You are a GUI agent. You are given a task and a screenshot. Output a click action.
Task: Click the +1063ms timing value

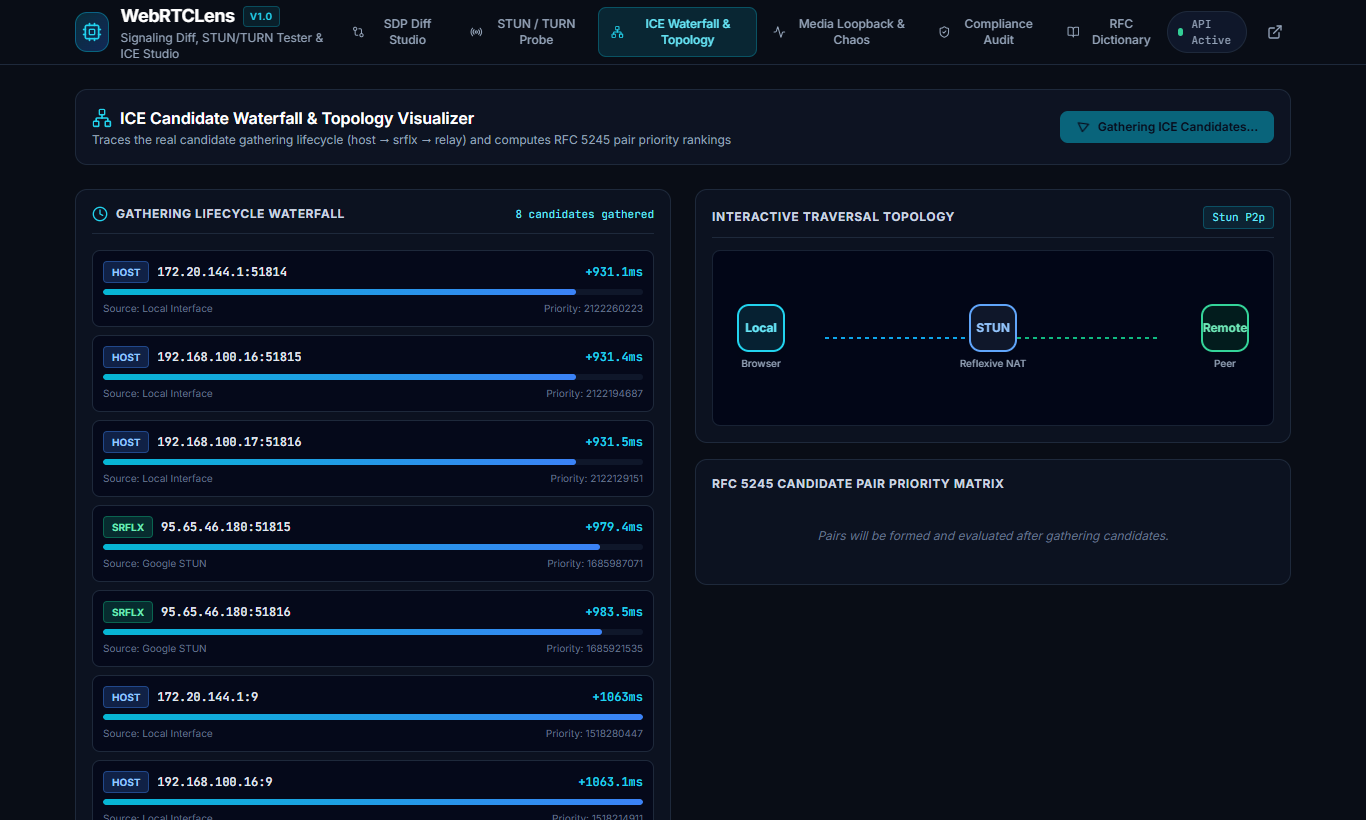(x=617, y=697)
